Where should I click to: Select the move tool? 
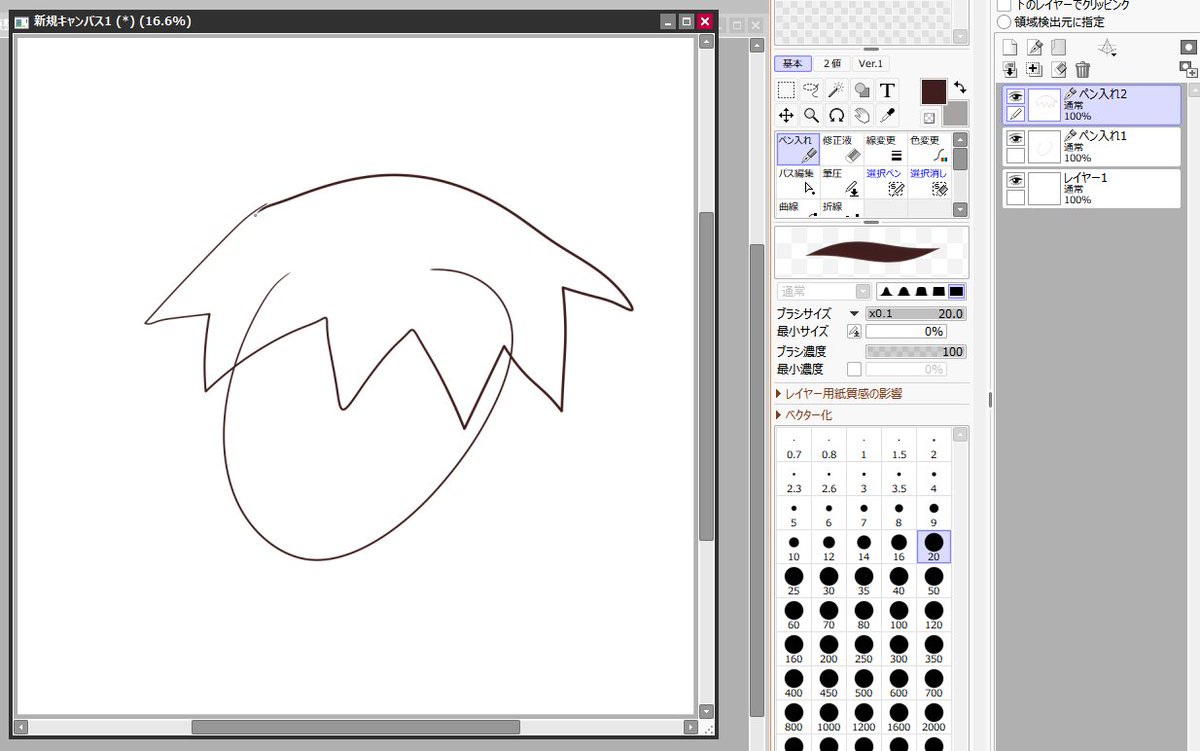pyautogui.click(x=786, y=115)
